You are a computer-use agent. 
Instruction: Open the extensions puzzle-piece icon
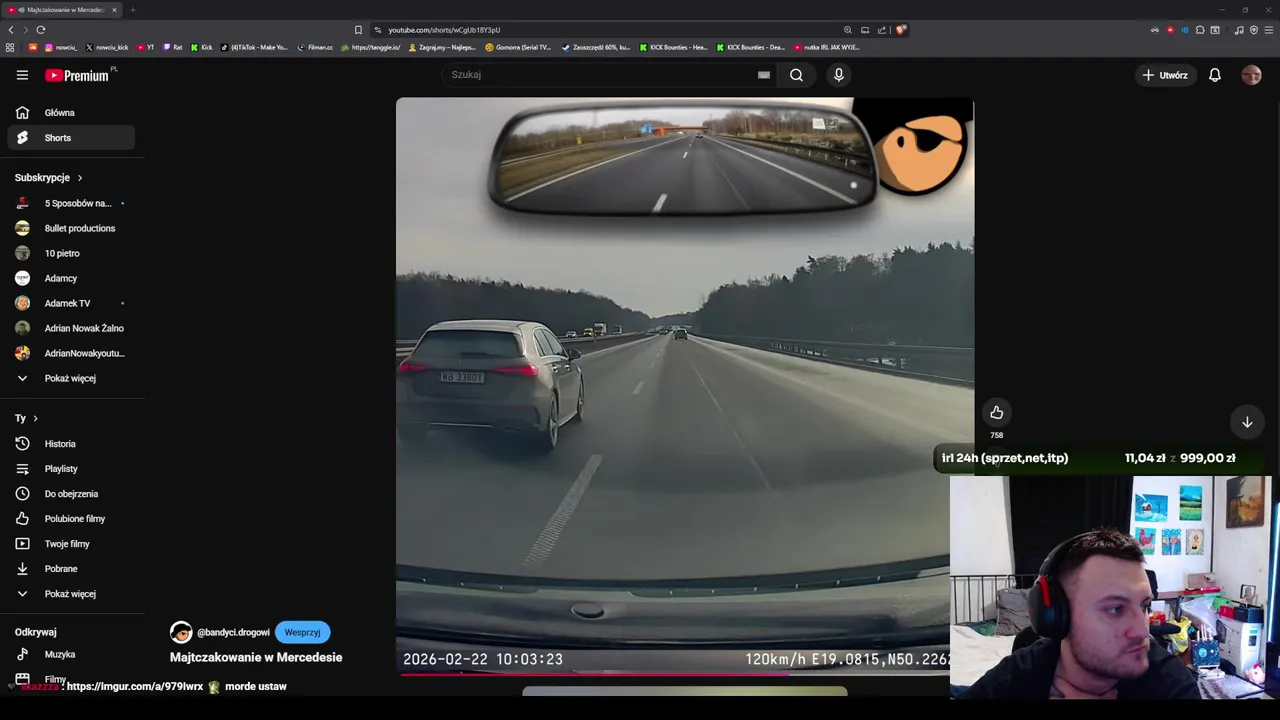pyautogui.click(x=1200, y=30)
